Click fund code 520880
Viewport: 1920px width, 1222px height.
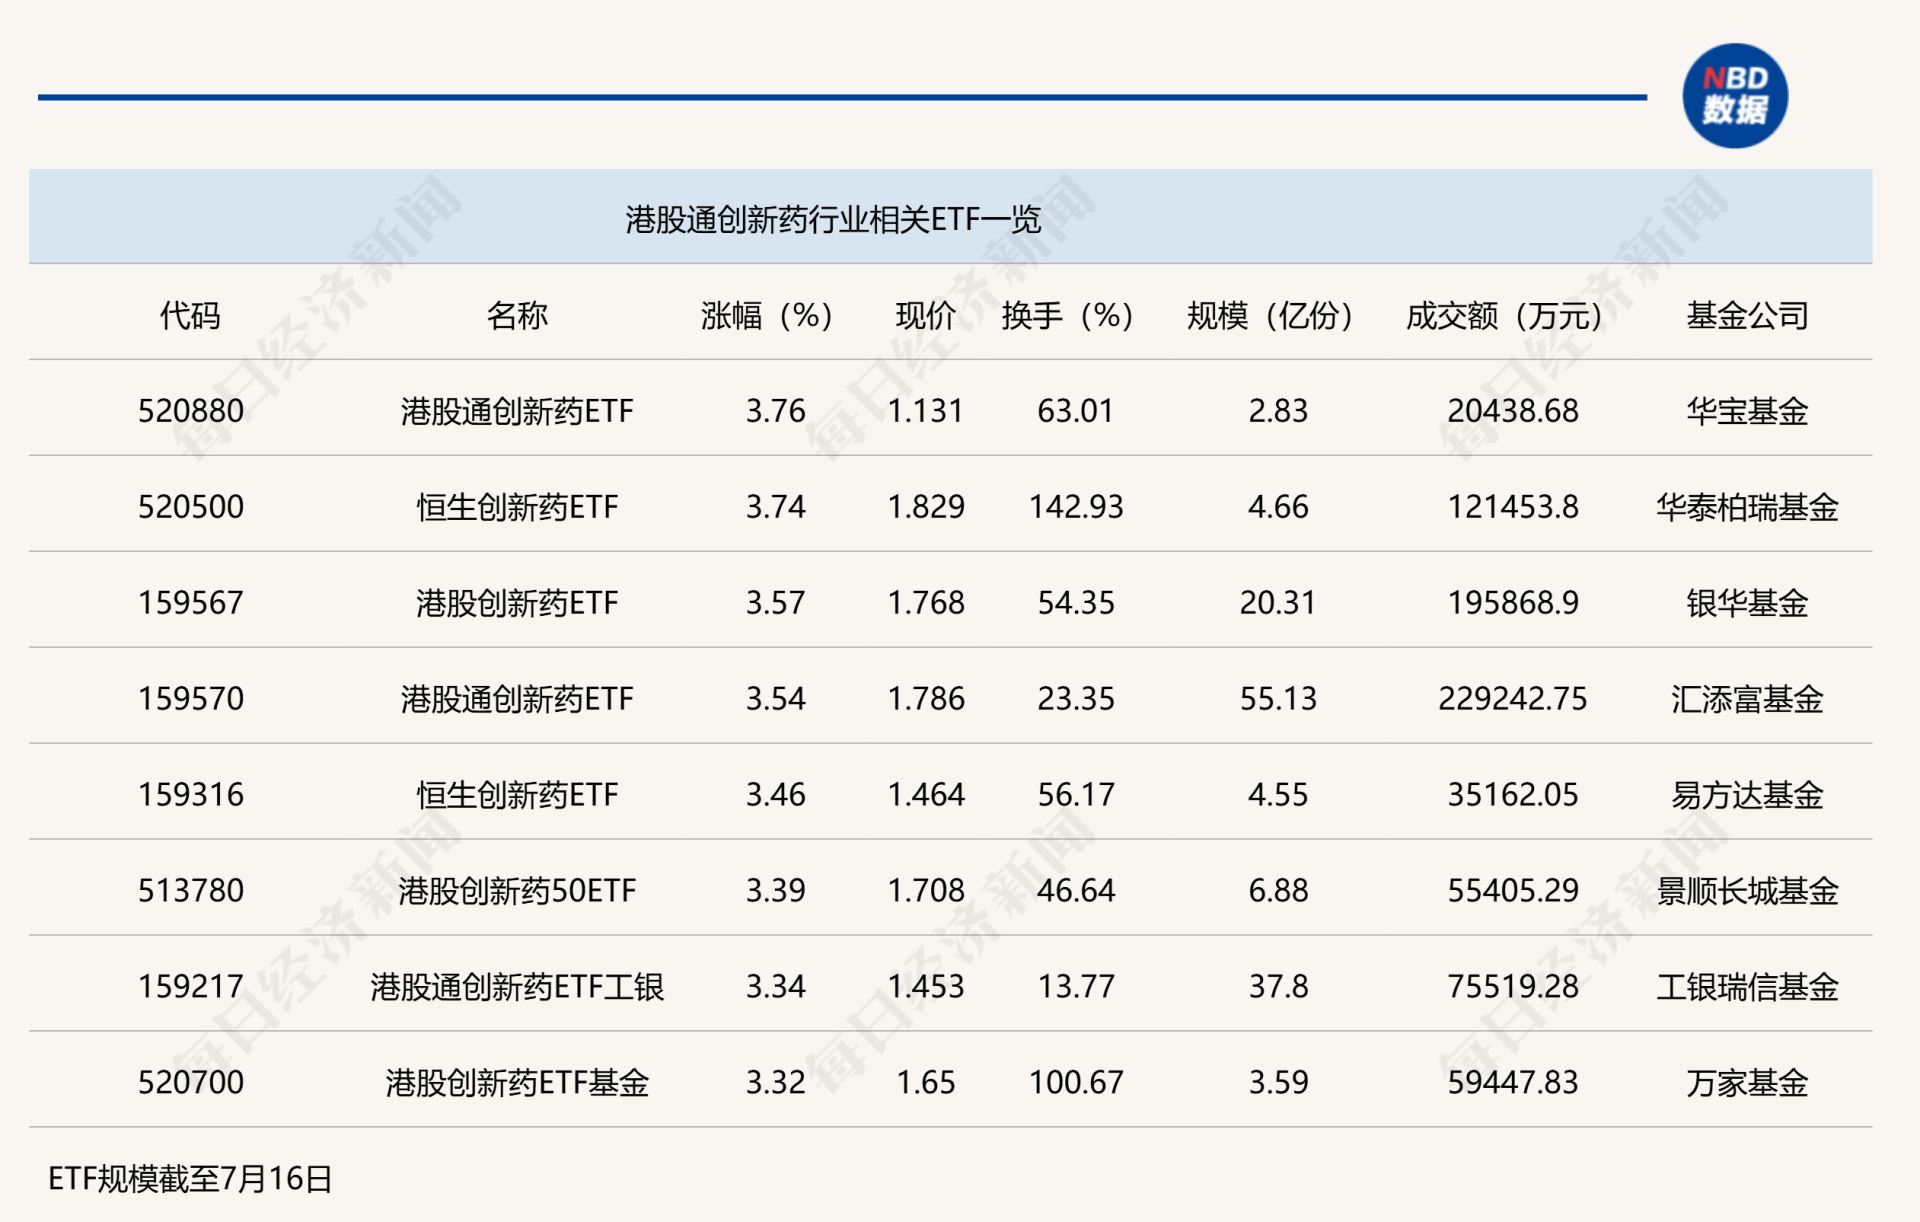(x=190, y=411)
